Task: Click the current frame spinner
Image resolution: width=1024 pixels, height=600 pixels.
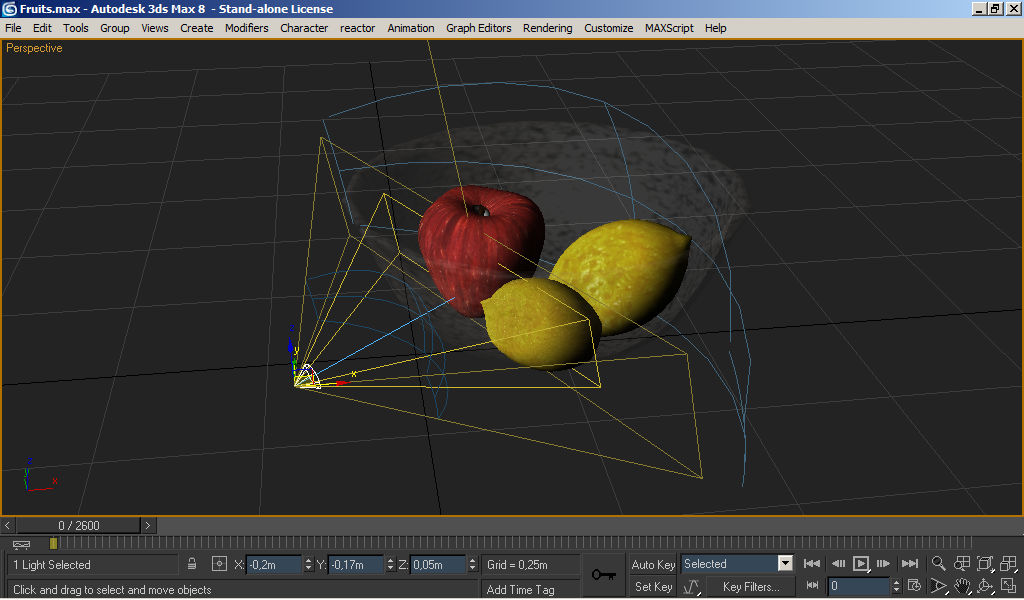Action: point(896,586)
